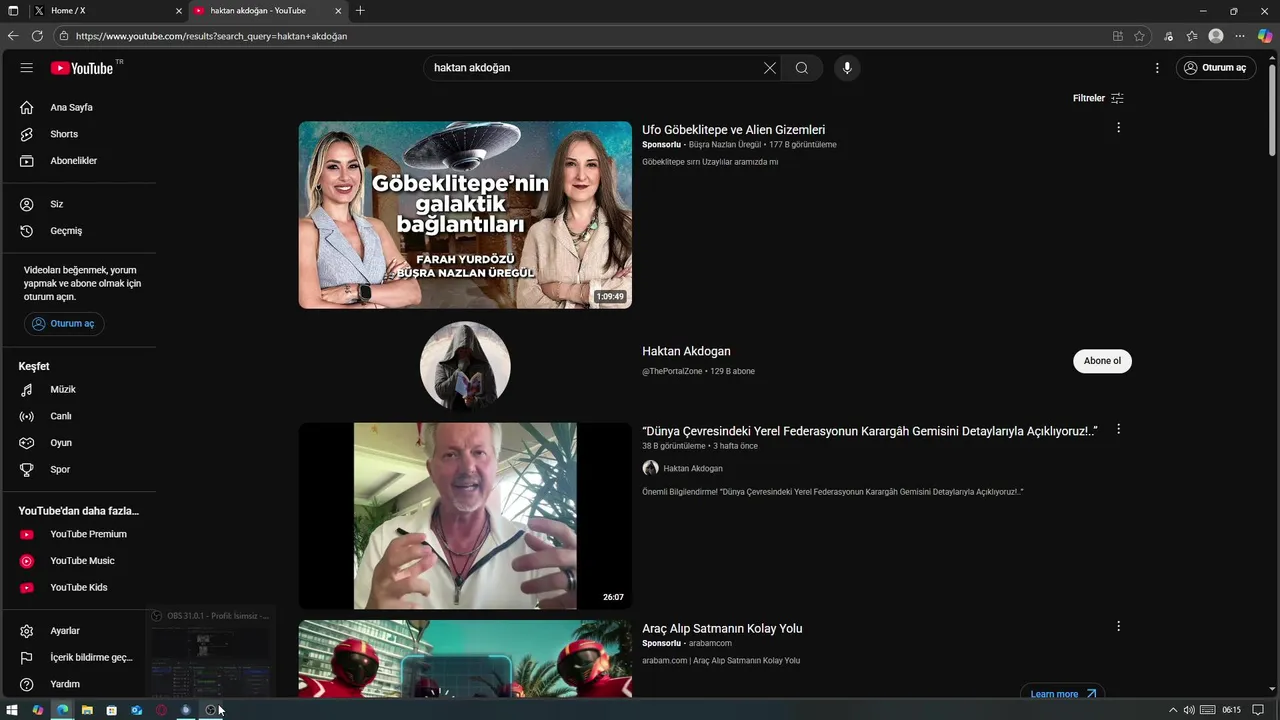Image resolution: width=1280 pixels, height=720 pixels.
Task: Select the haktan akdoğan - YouTube tab
Action: pyautogui.click(x=268, y=11)
